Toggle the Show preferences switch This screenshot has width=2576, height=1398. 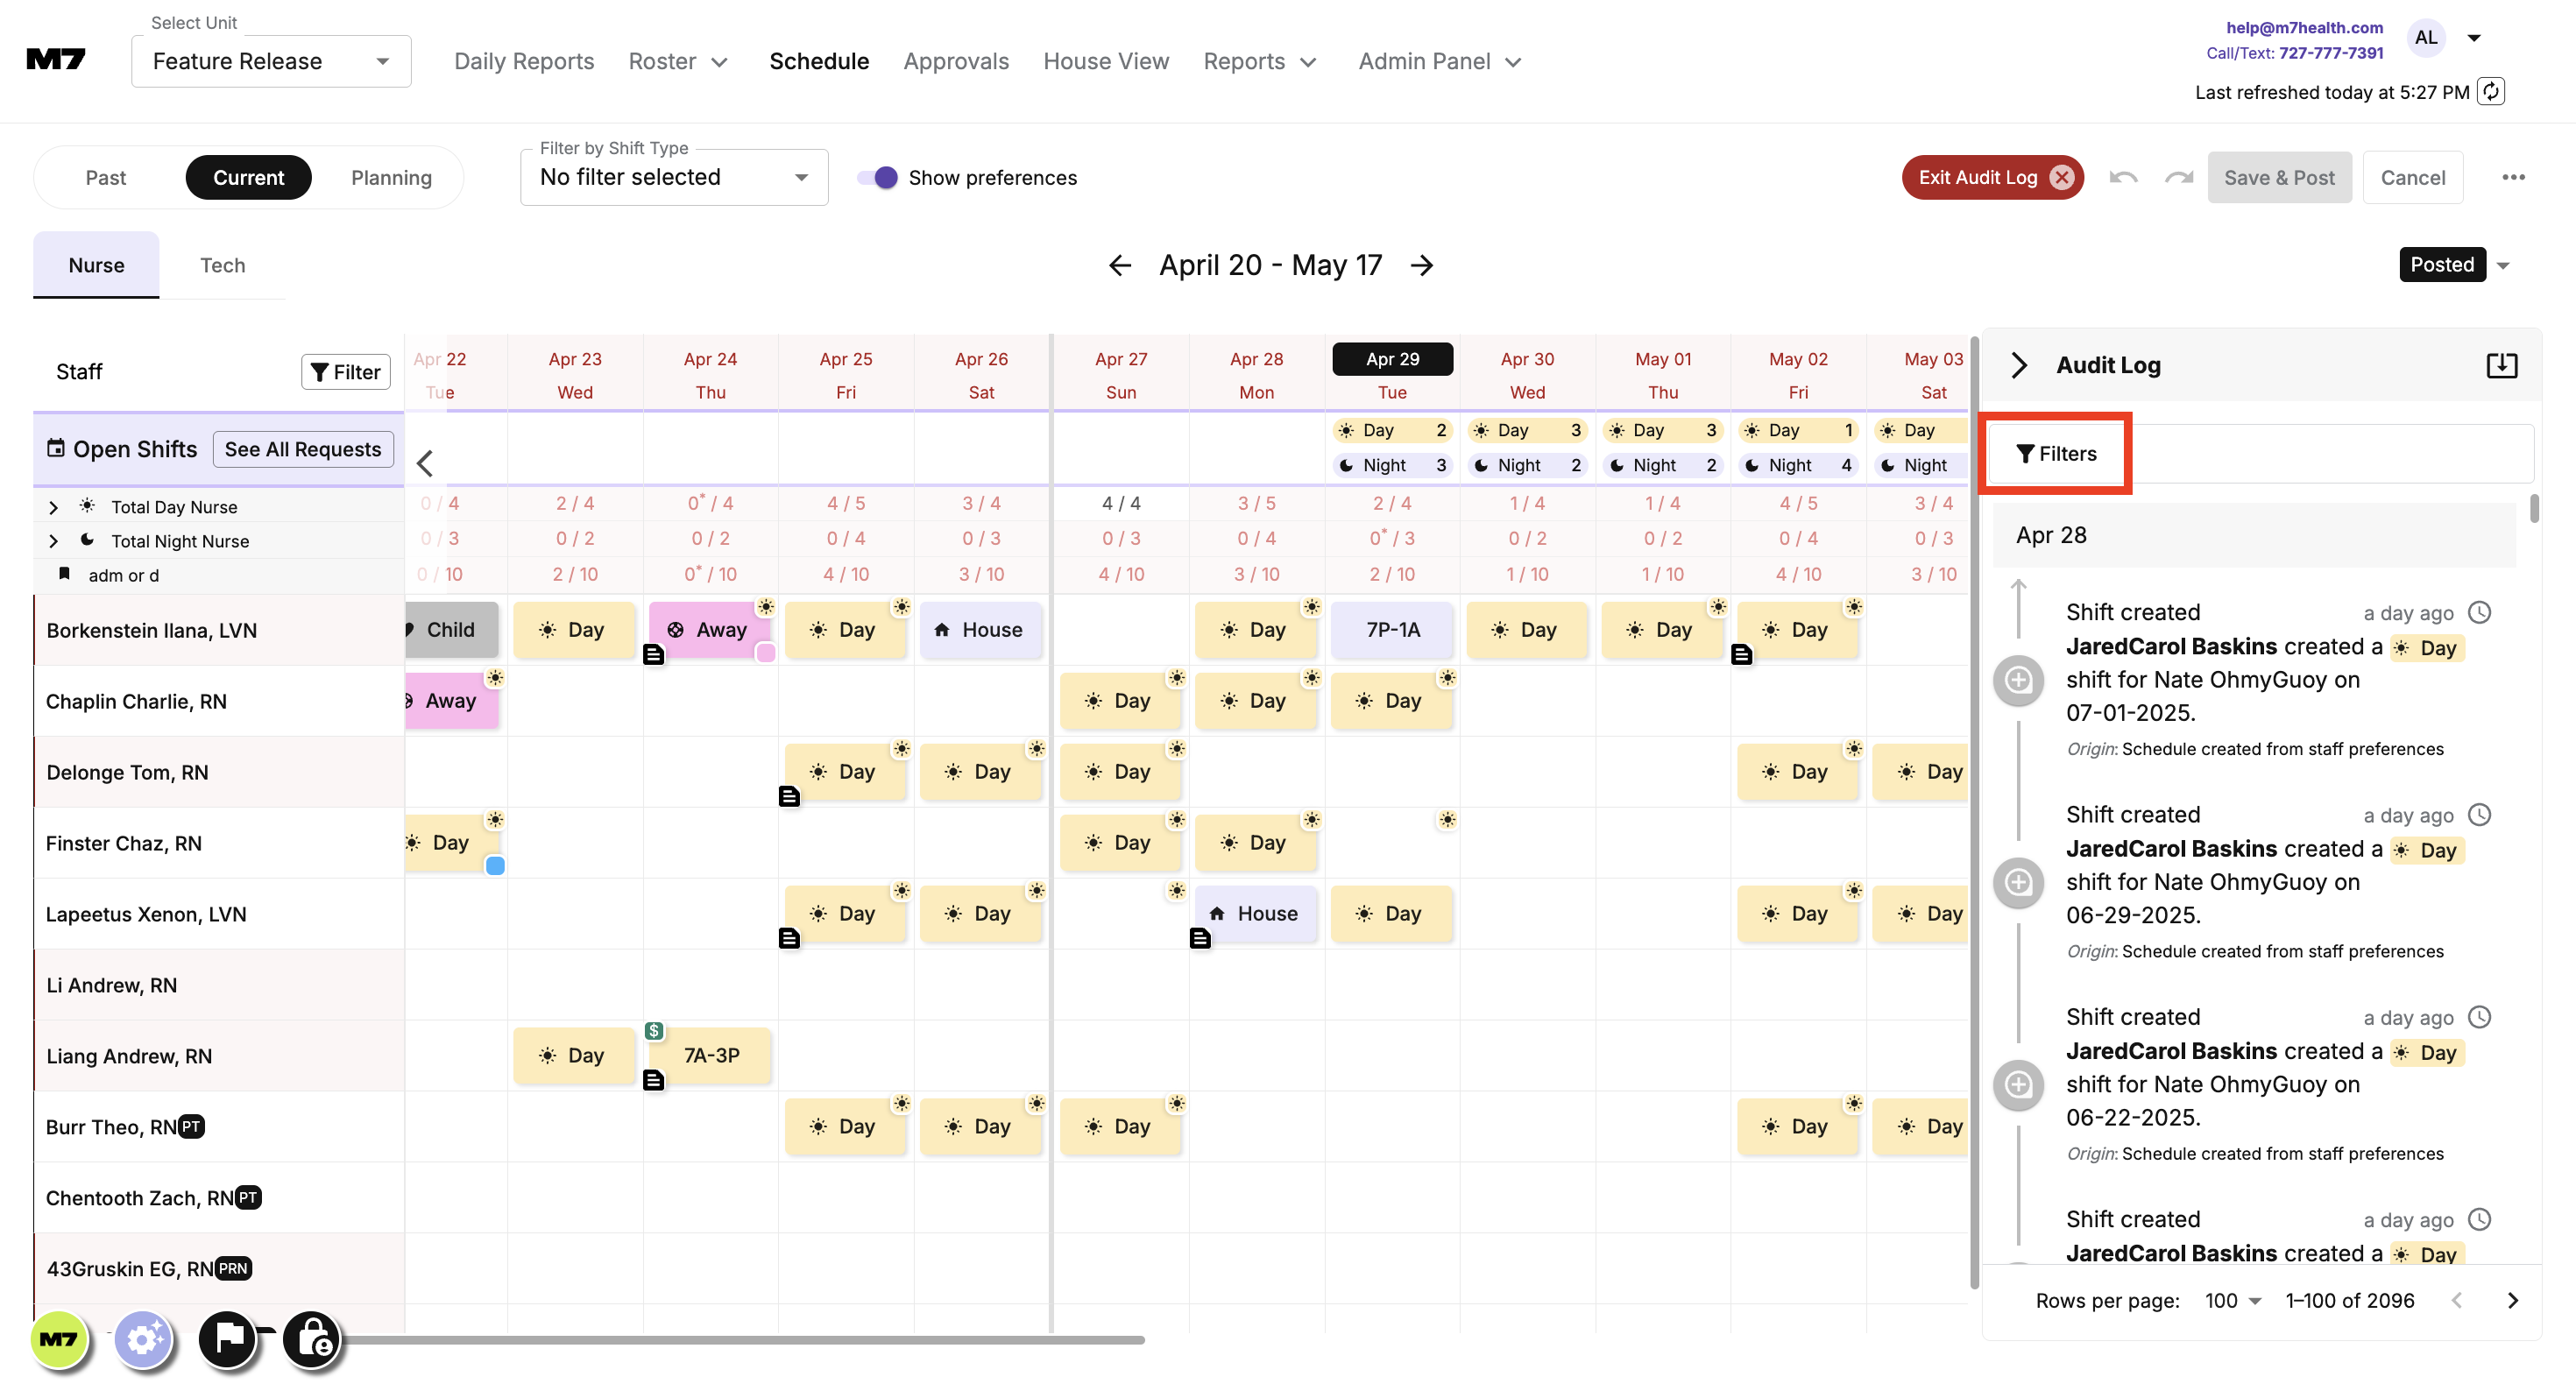877,178
